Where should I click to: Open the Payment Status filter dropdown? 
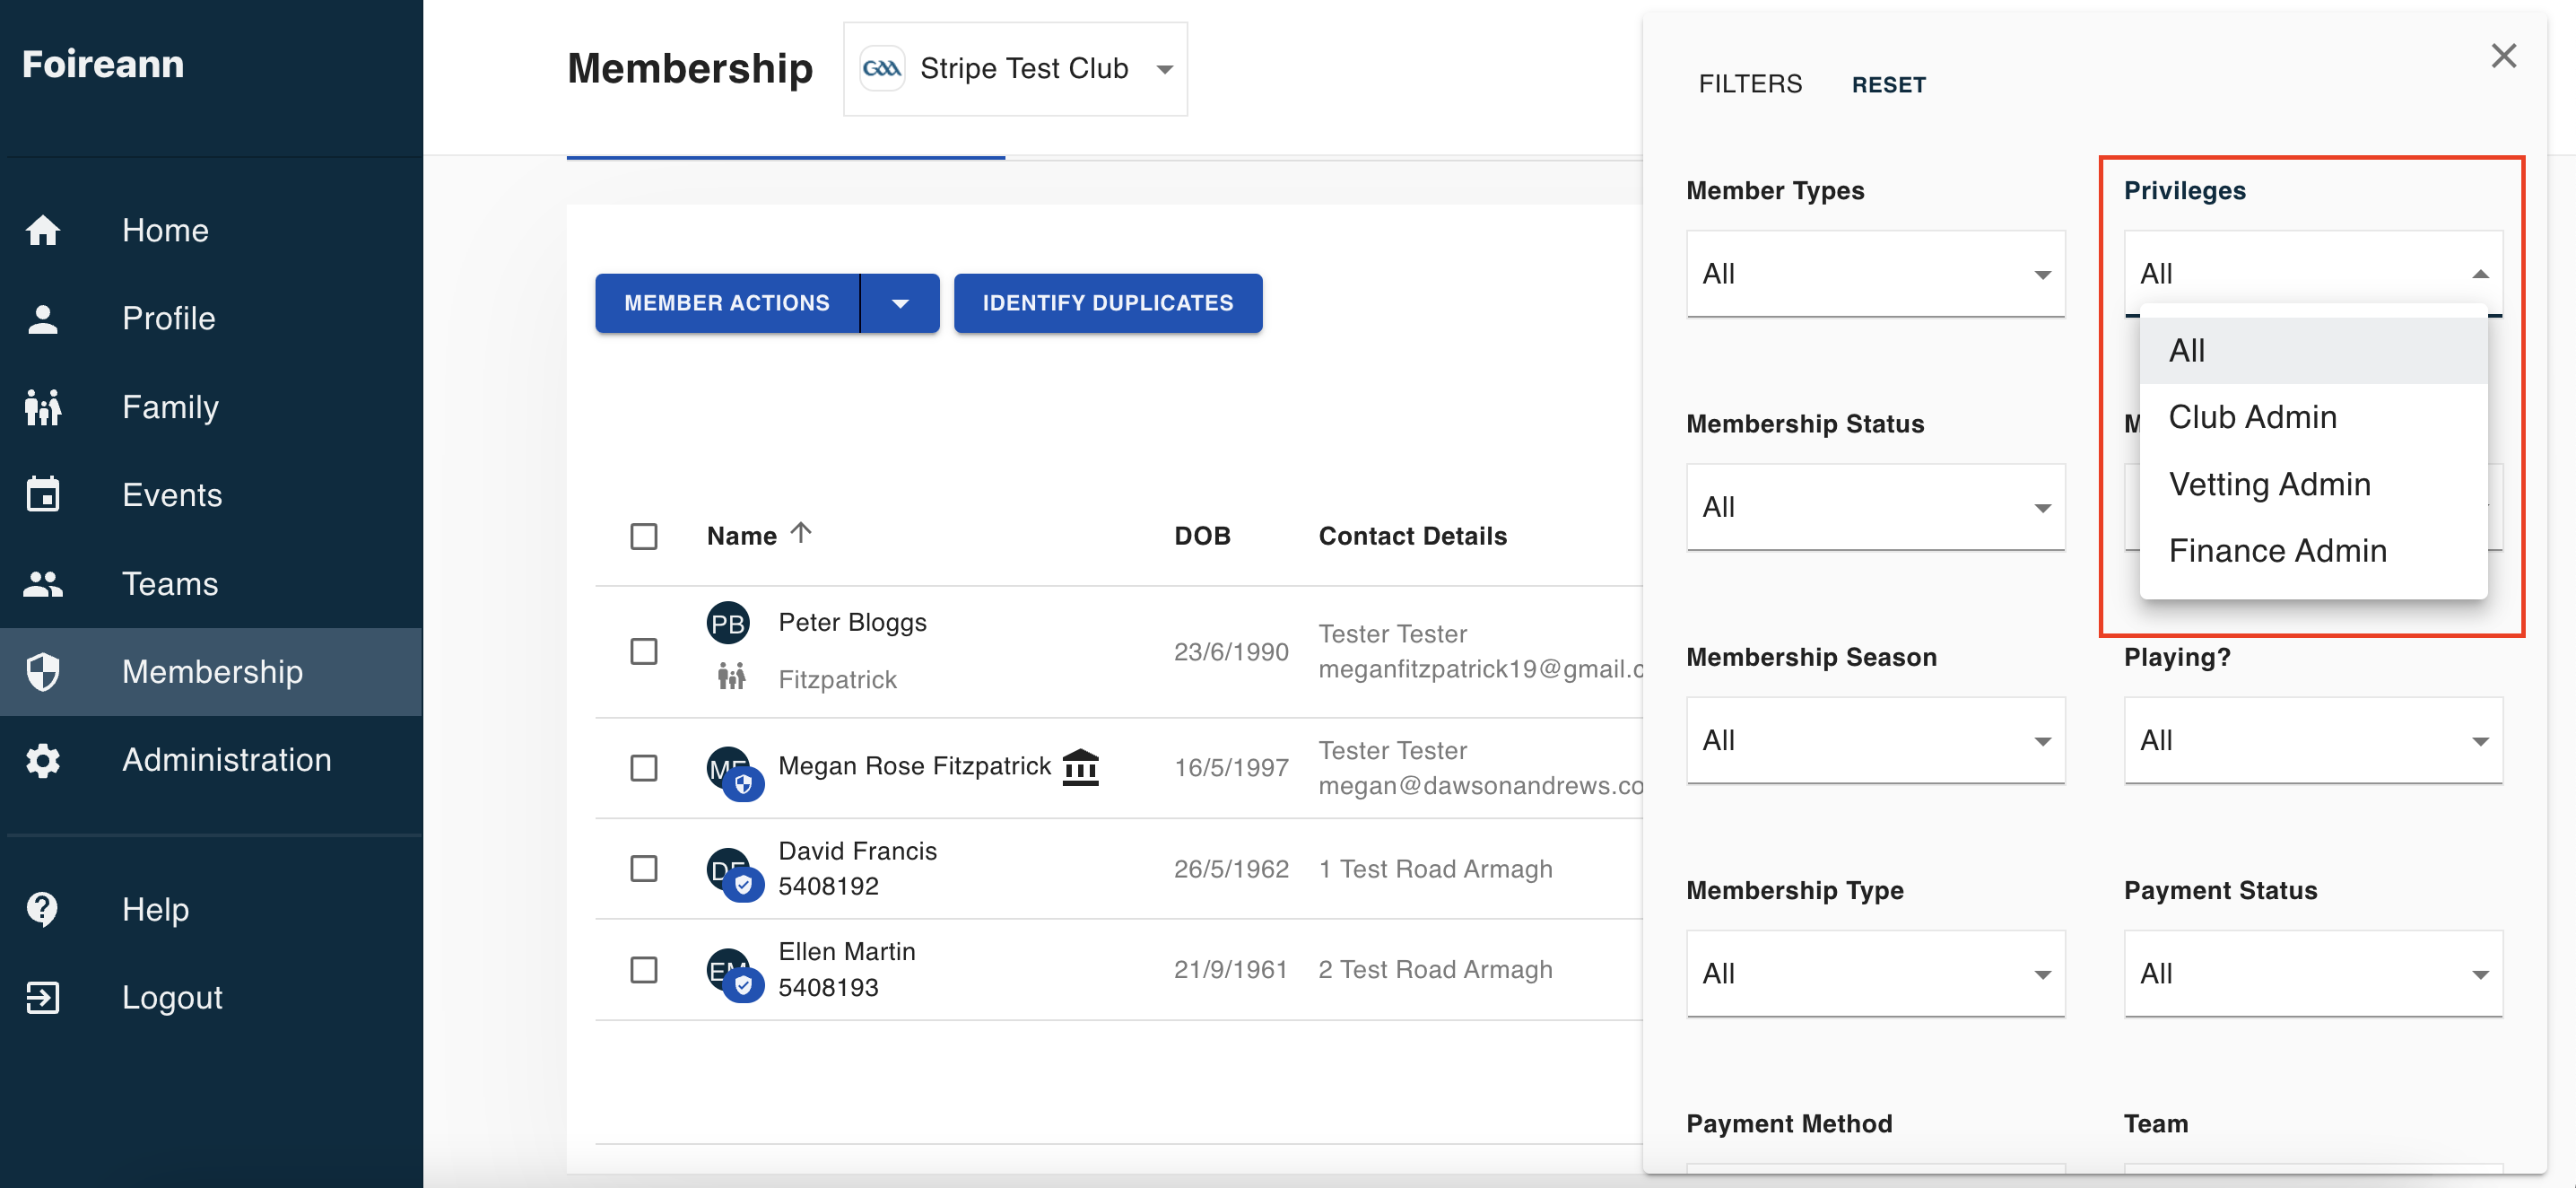2313,973
